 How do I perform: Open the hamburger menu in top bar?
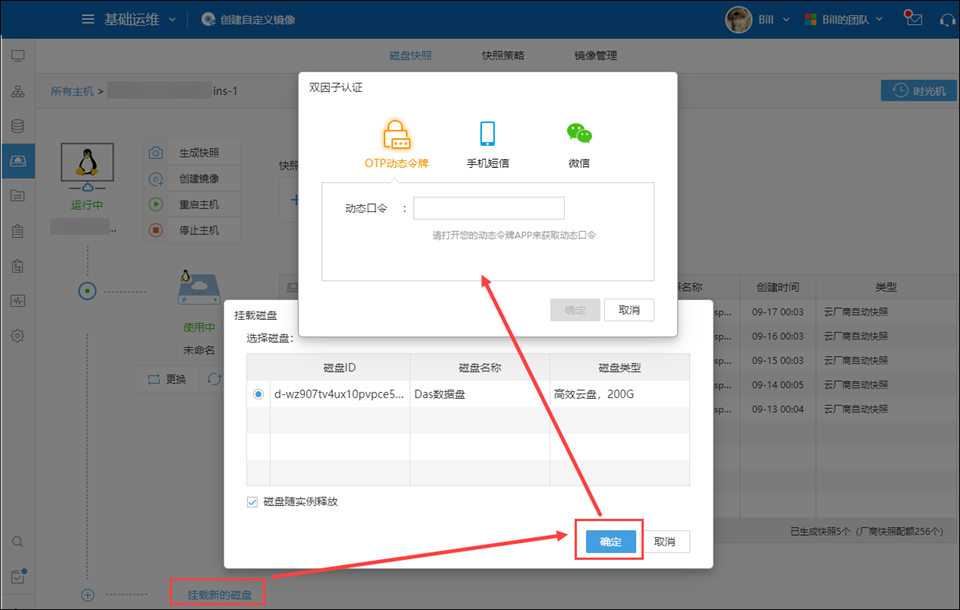(x=88, y=19)
